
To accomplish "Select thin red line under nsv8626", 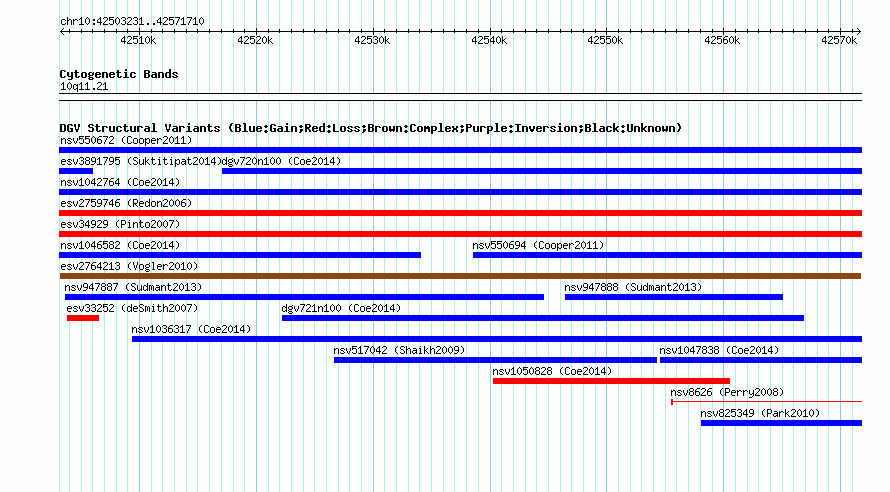I will pos(766,402).
